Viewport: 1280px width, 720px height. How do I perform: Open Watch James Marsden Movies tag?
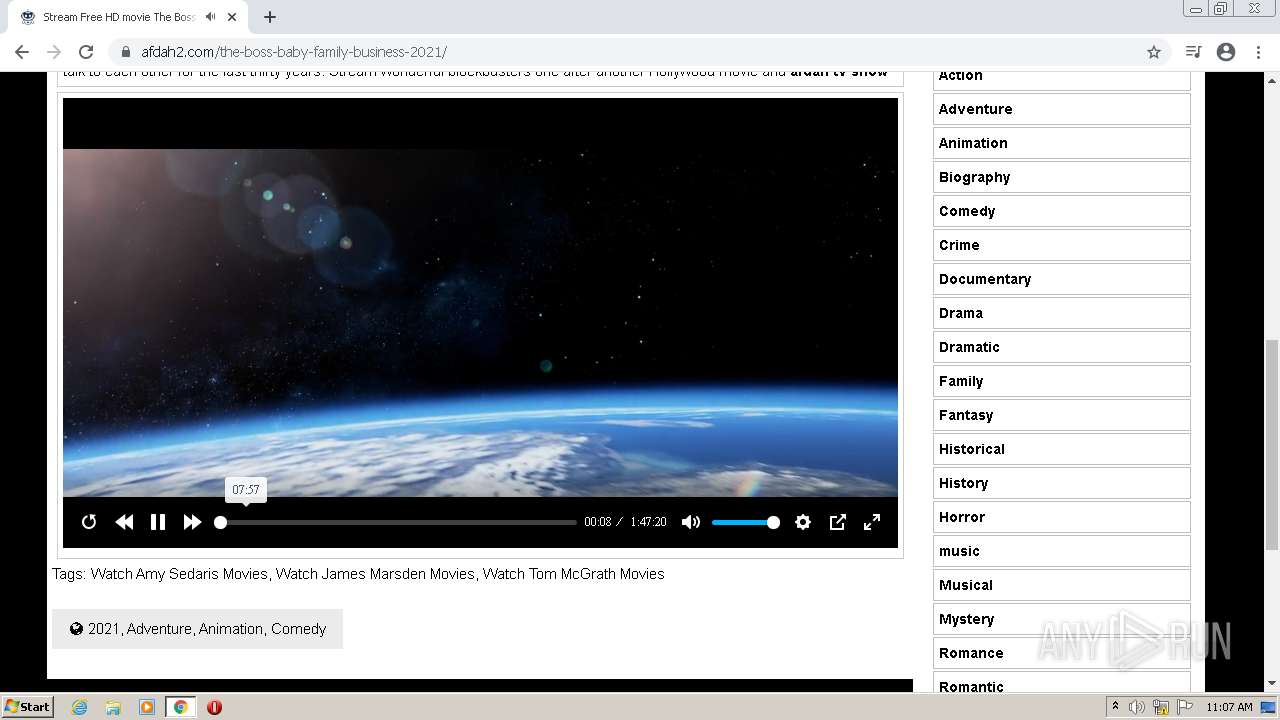(x=375, y=574)
